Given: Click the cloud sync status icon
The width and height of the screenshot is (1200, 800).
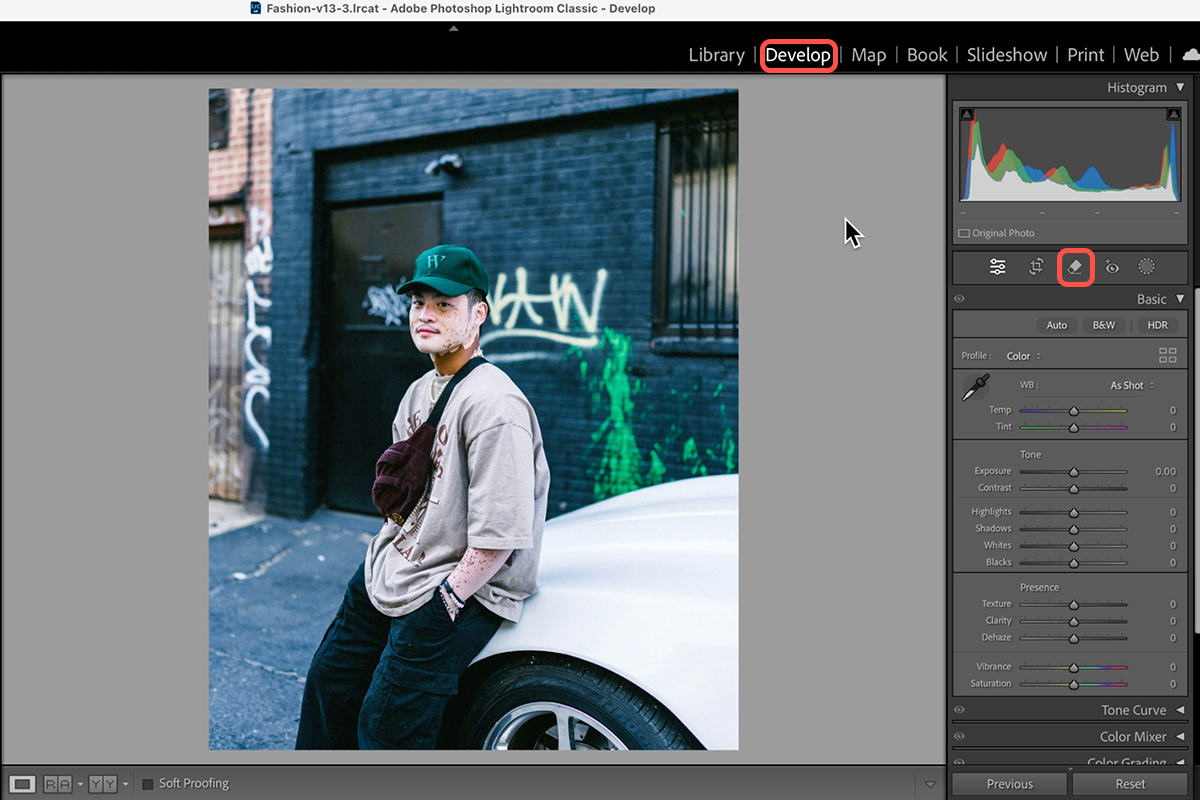Looking at the screenshot, I should coord(1190,55).
